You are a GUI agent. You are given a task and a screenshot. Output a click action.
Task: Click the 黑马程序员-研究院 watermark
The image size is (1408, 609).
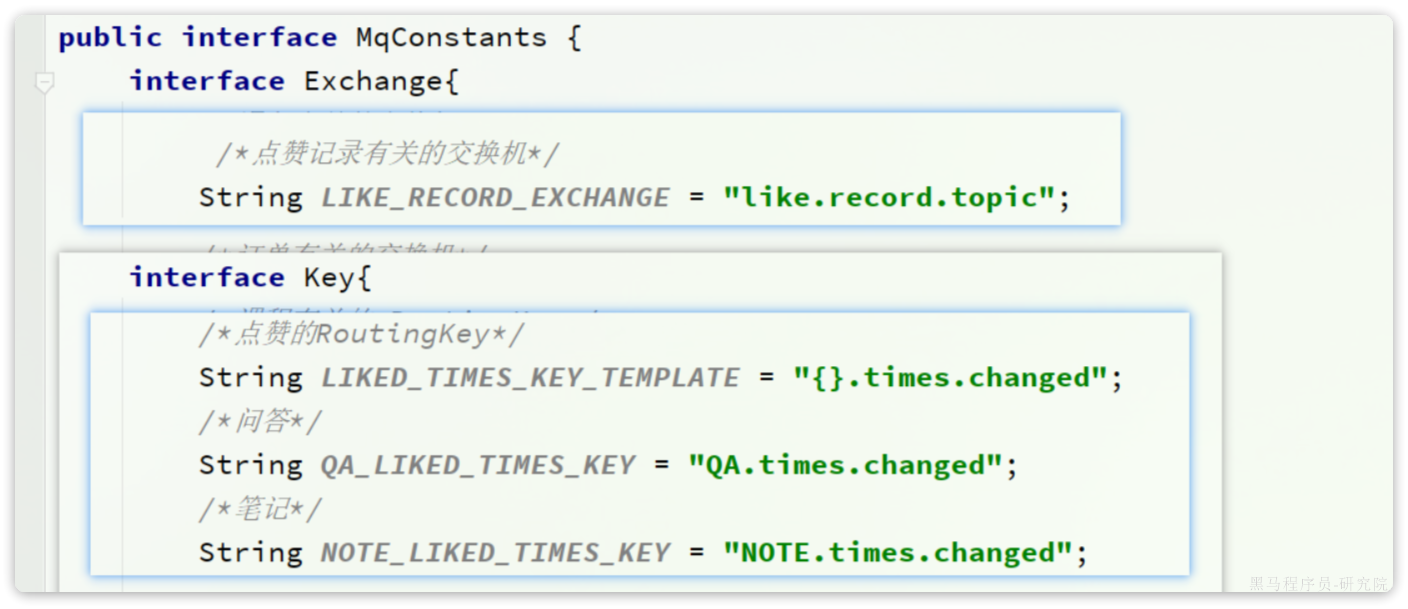(1318, 584)
